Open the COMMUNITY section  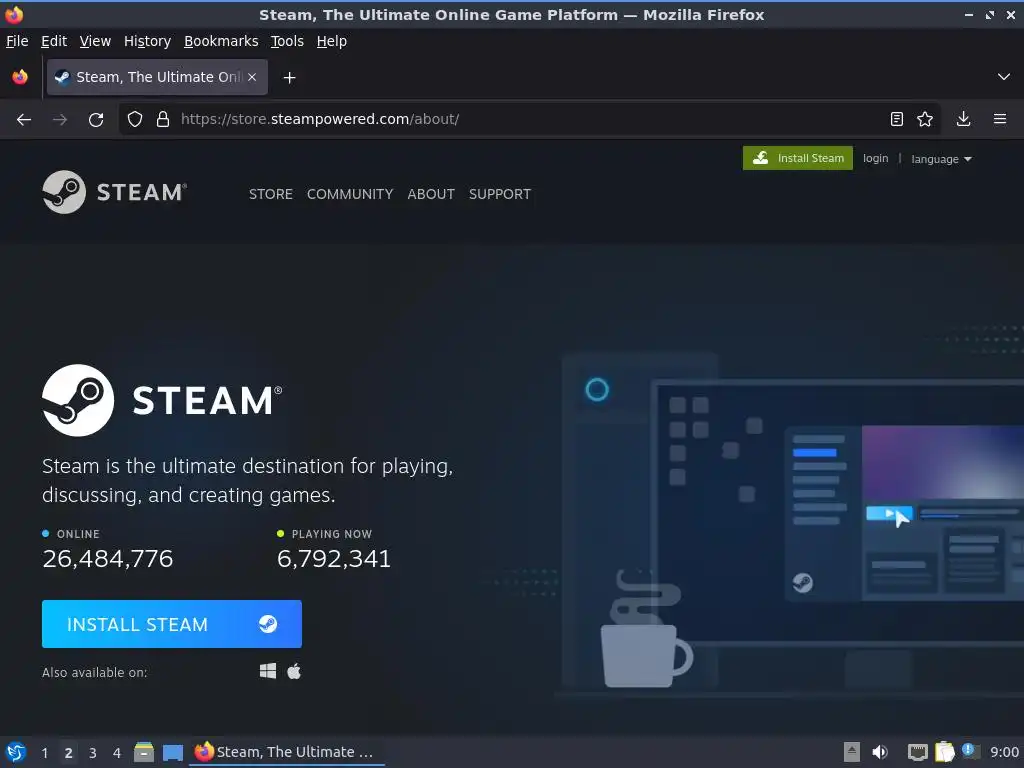(350, 194)
